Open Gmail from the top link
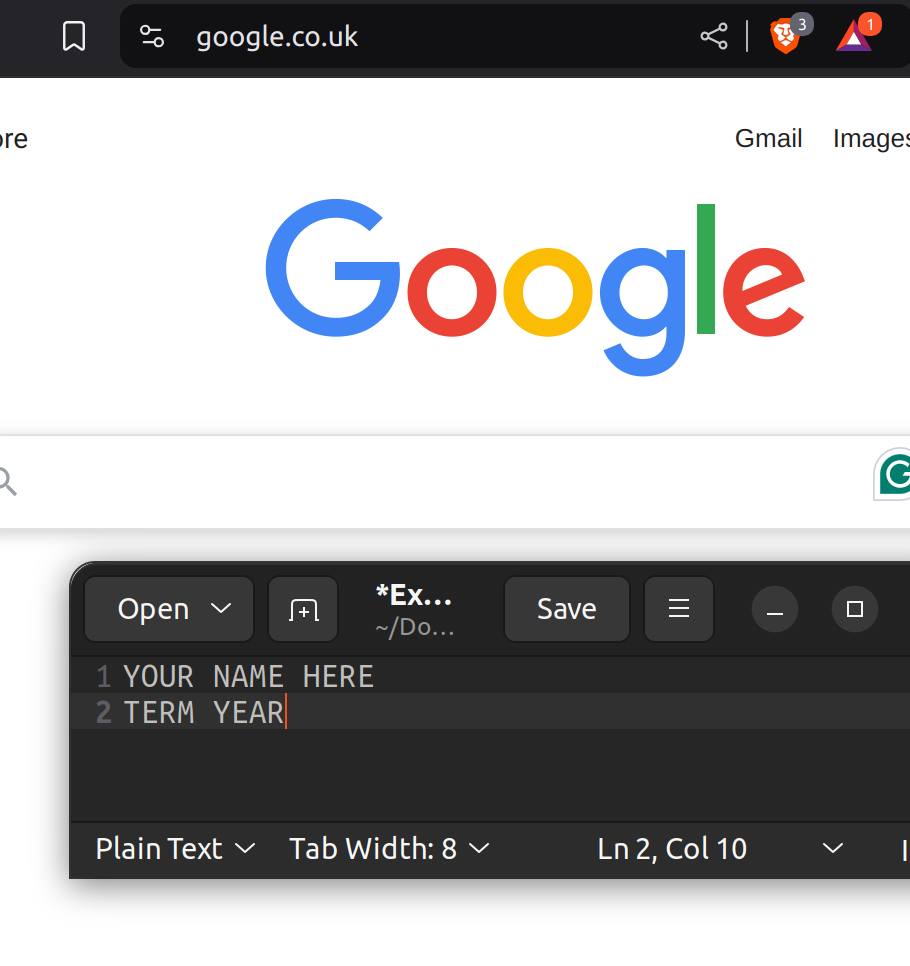The height and width of the screenshot is (966, 910). [768, 139]
